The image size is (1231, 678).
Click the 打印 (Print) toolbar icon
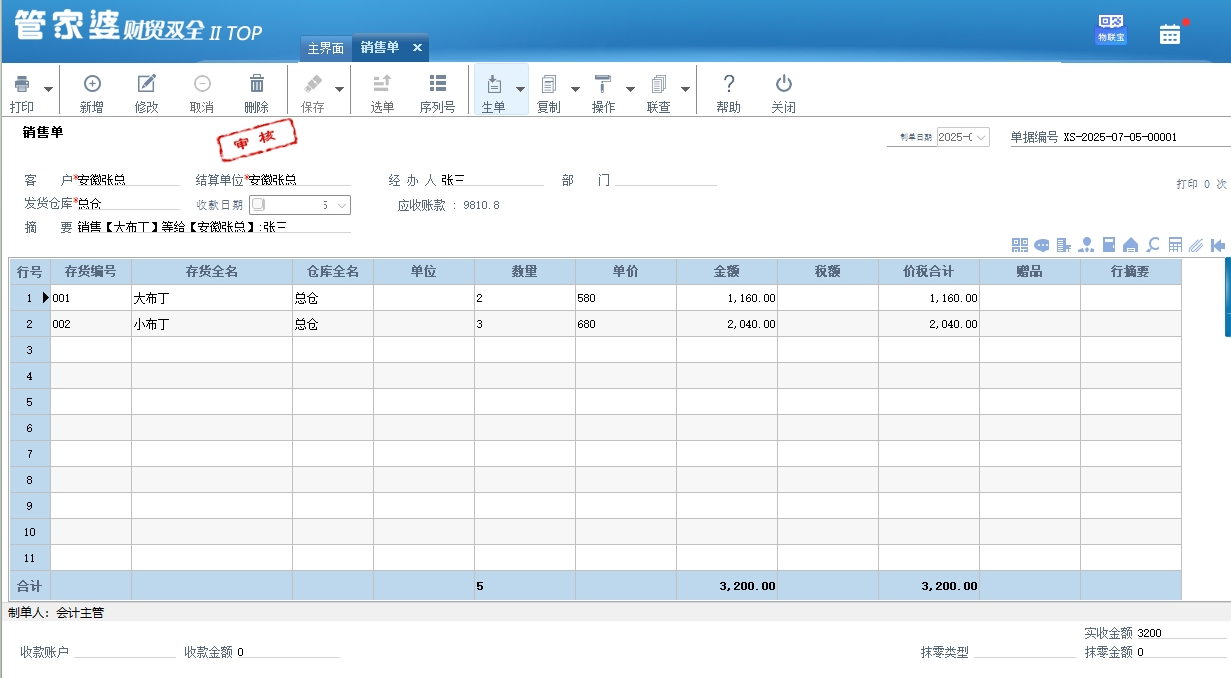point(22,84)
